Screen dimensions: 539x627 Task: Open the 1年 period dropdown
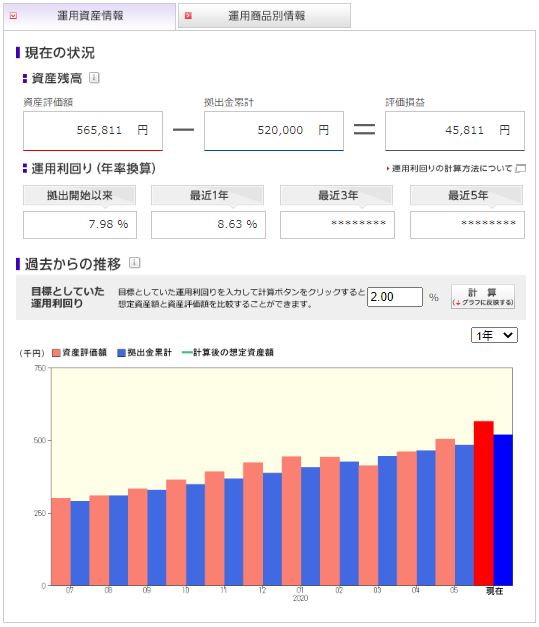coord(494,335)
